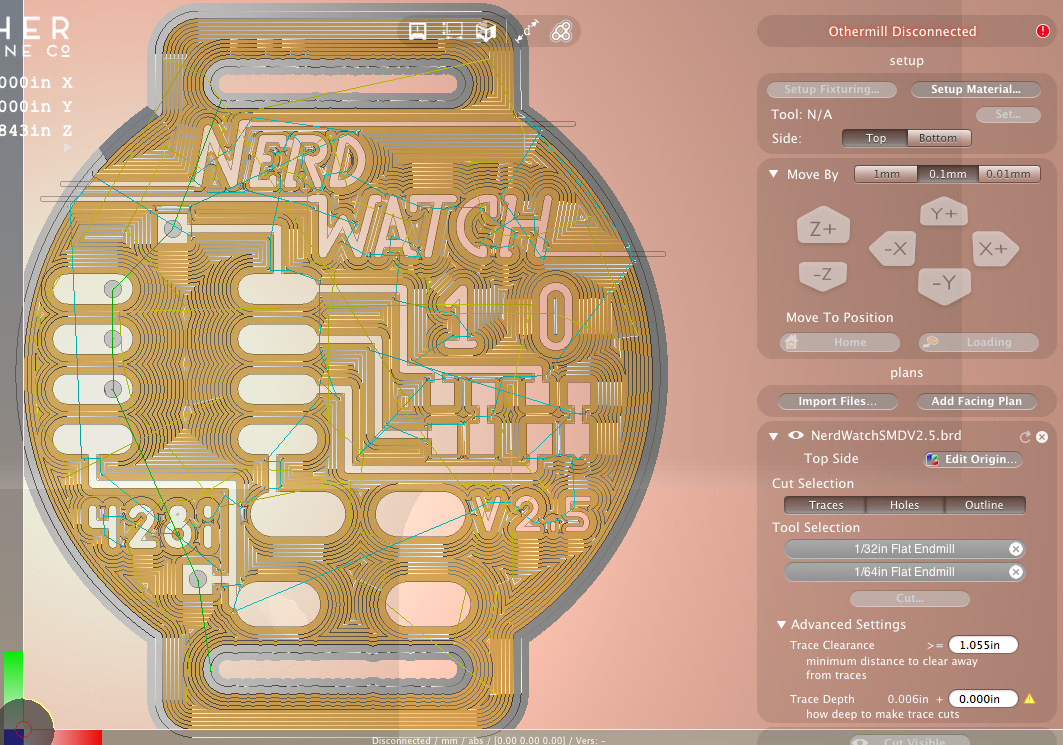Jog the X+ axis button

(995, 249)
